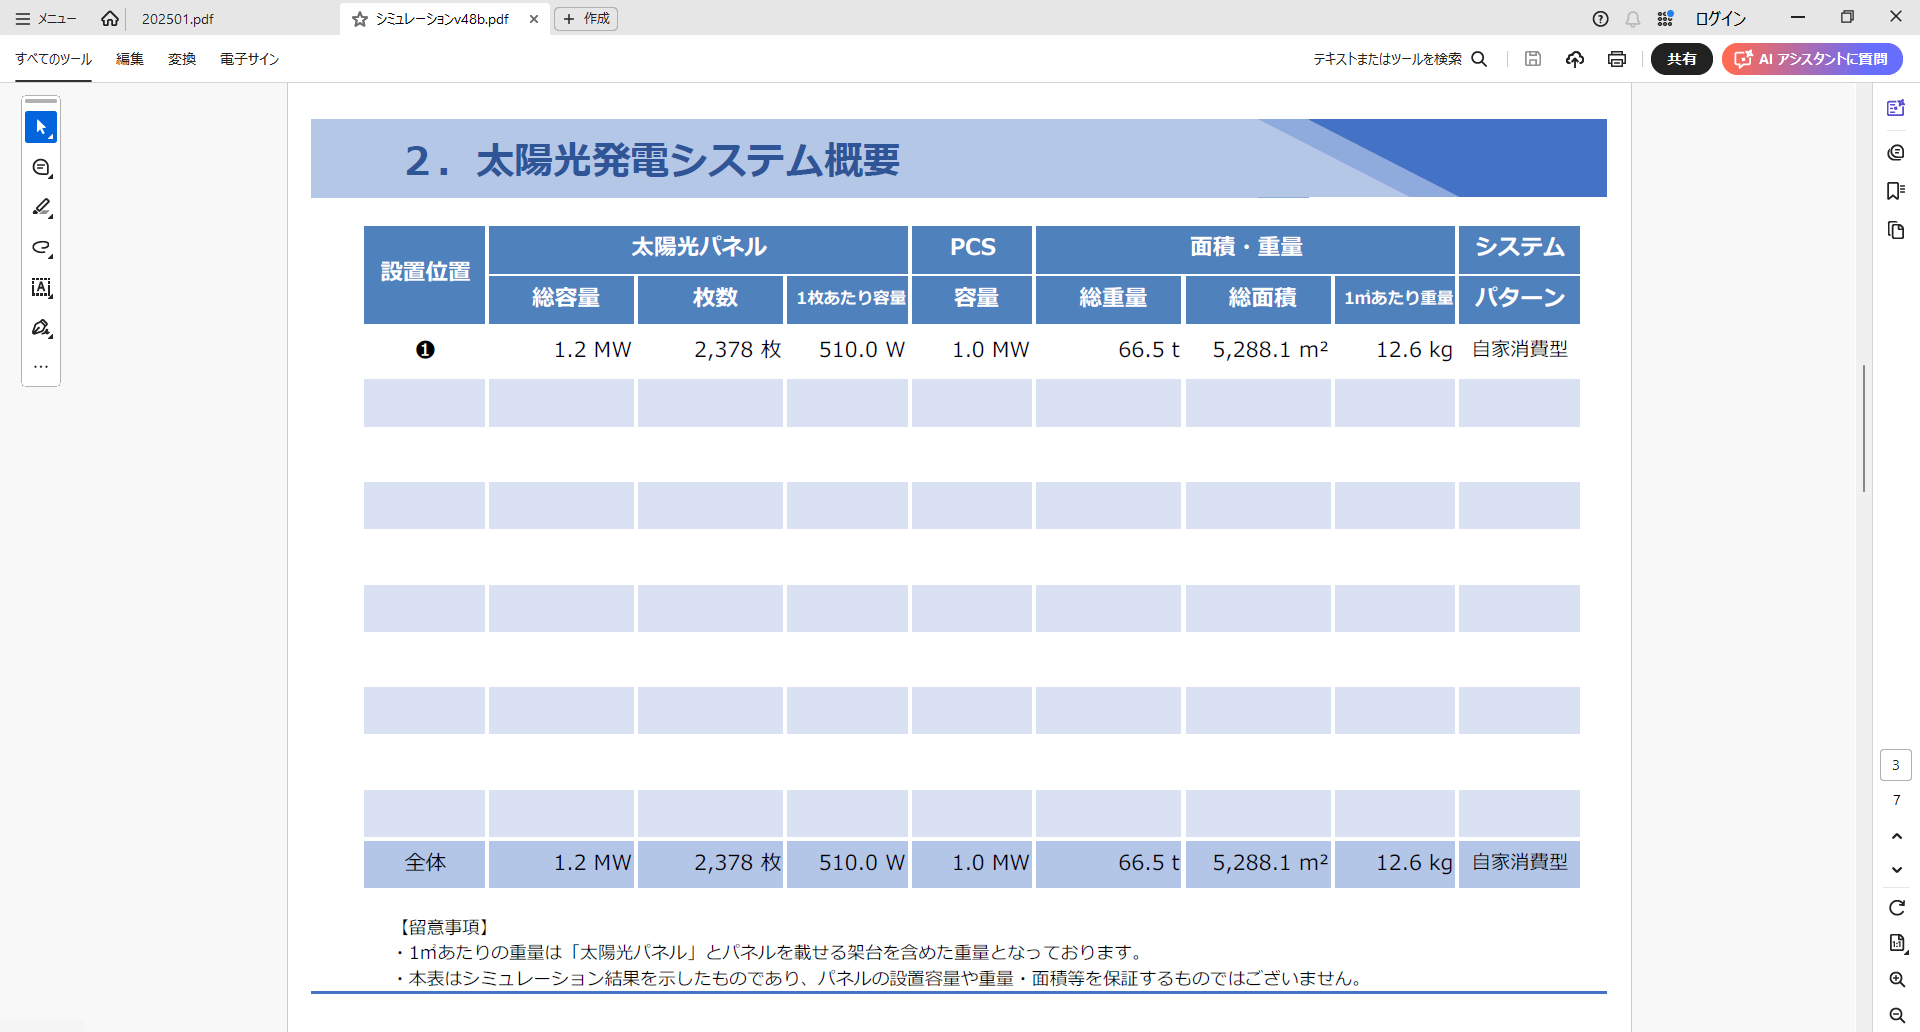The height and width of the screenshot is (1032, 1920).
Task: Click the 共有 share button
Action: point(1681,59)
